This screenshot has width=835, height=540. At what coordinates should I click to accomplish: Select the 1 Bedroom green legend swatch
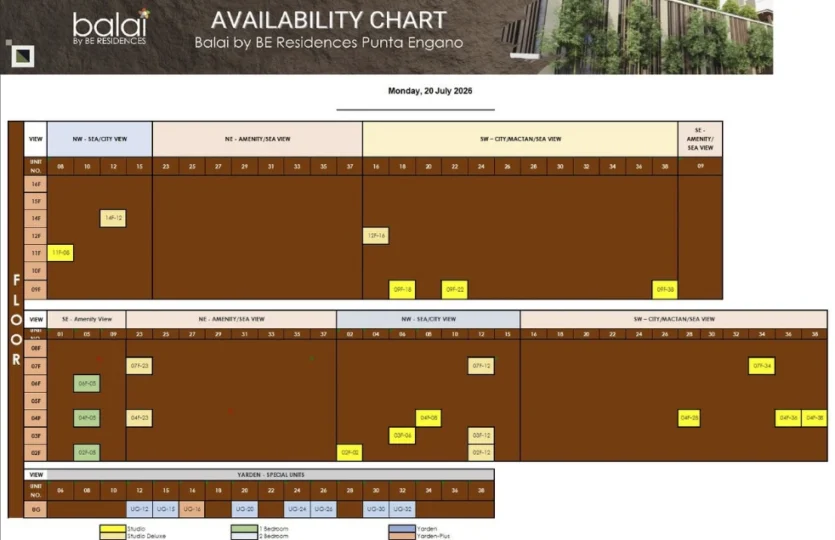click(x=244, y=529)
